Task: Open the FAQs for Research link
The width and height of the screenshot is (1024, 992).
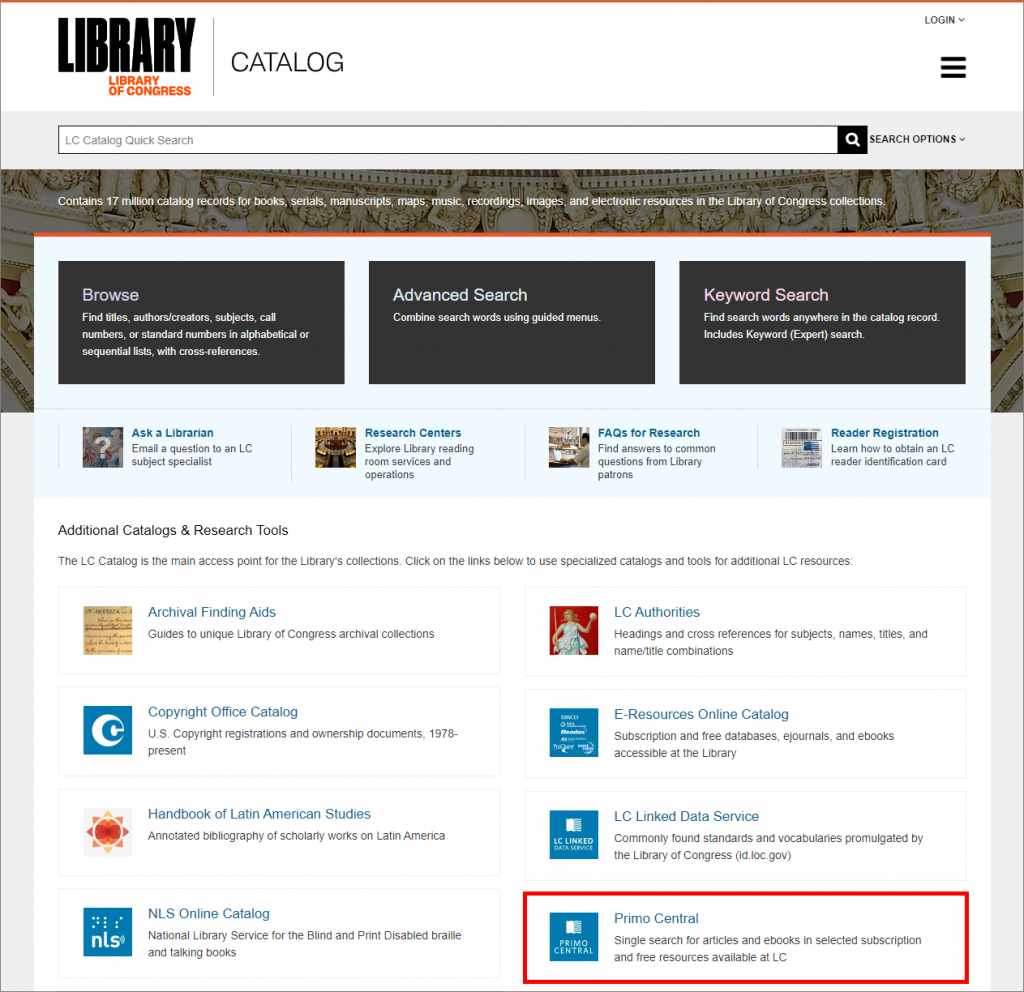Action: tap(648, 433)
